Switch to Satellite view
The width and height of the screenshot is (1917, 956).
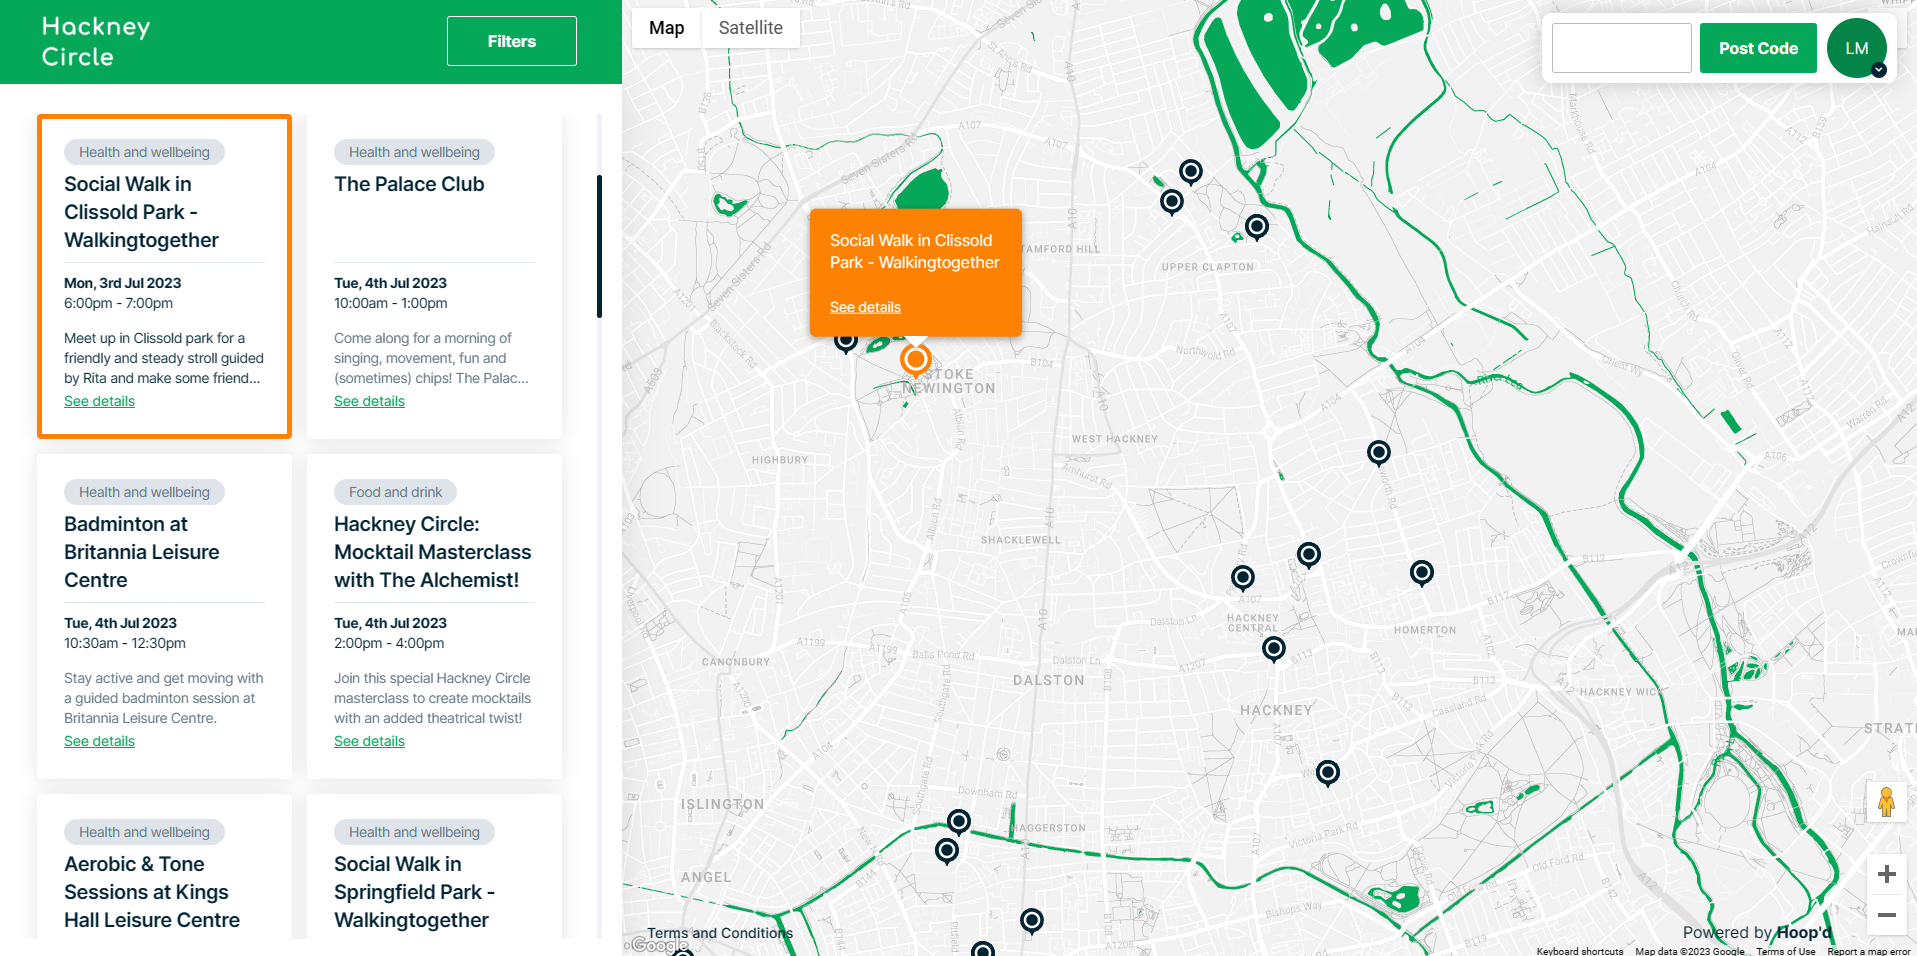pos(750,28)
